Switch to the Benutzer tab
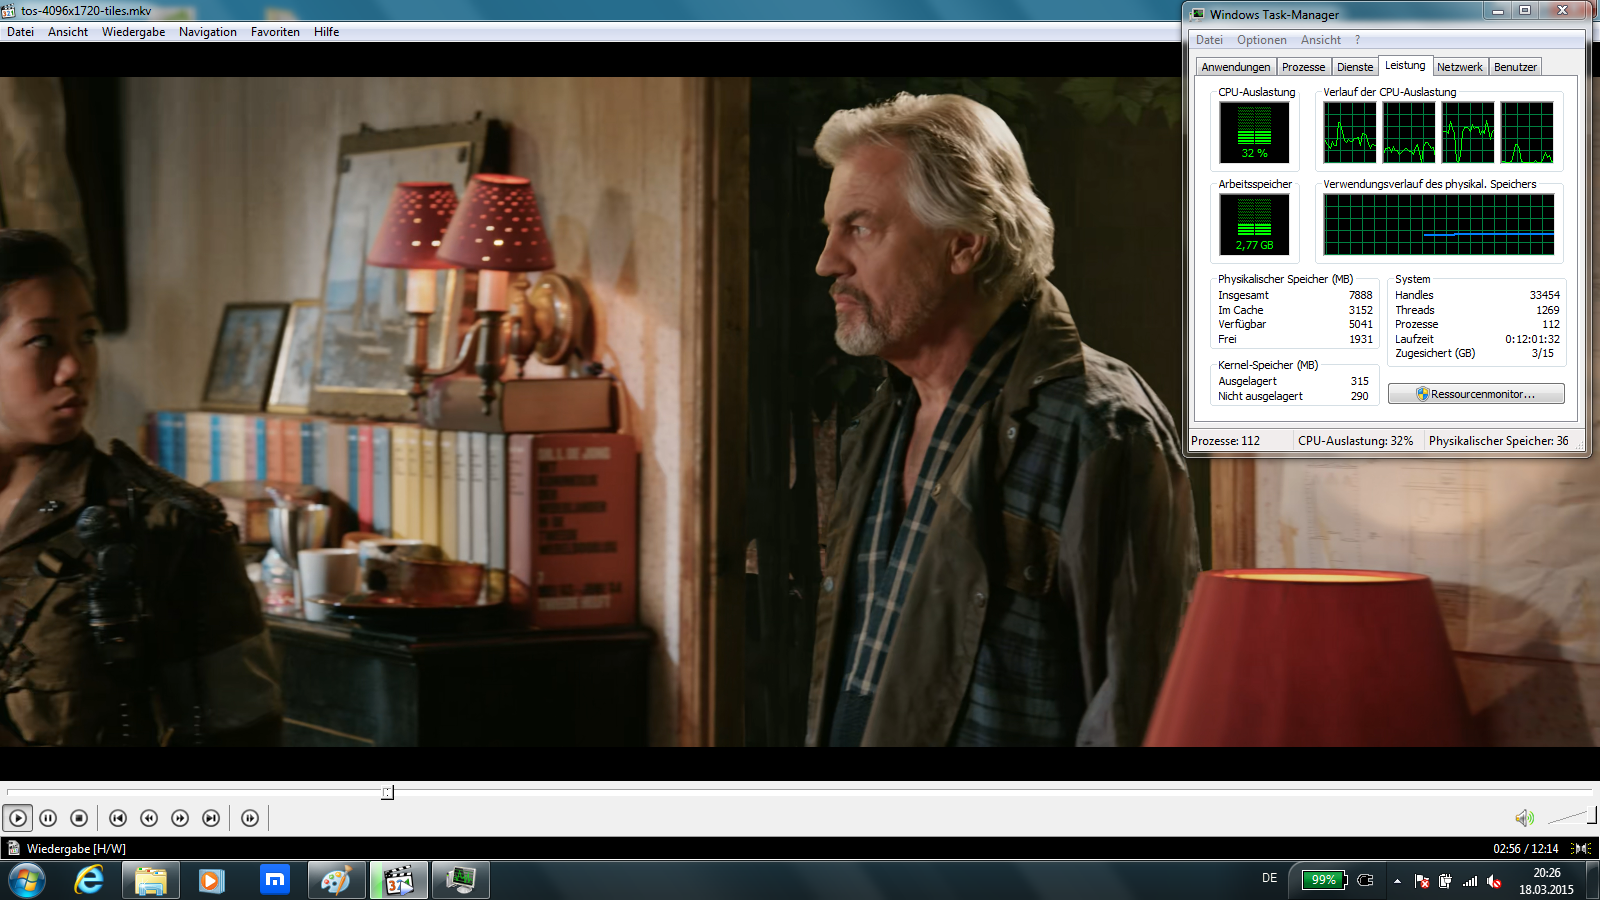This screenshot has height=900, width=1600. [x=1515, y=67]
